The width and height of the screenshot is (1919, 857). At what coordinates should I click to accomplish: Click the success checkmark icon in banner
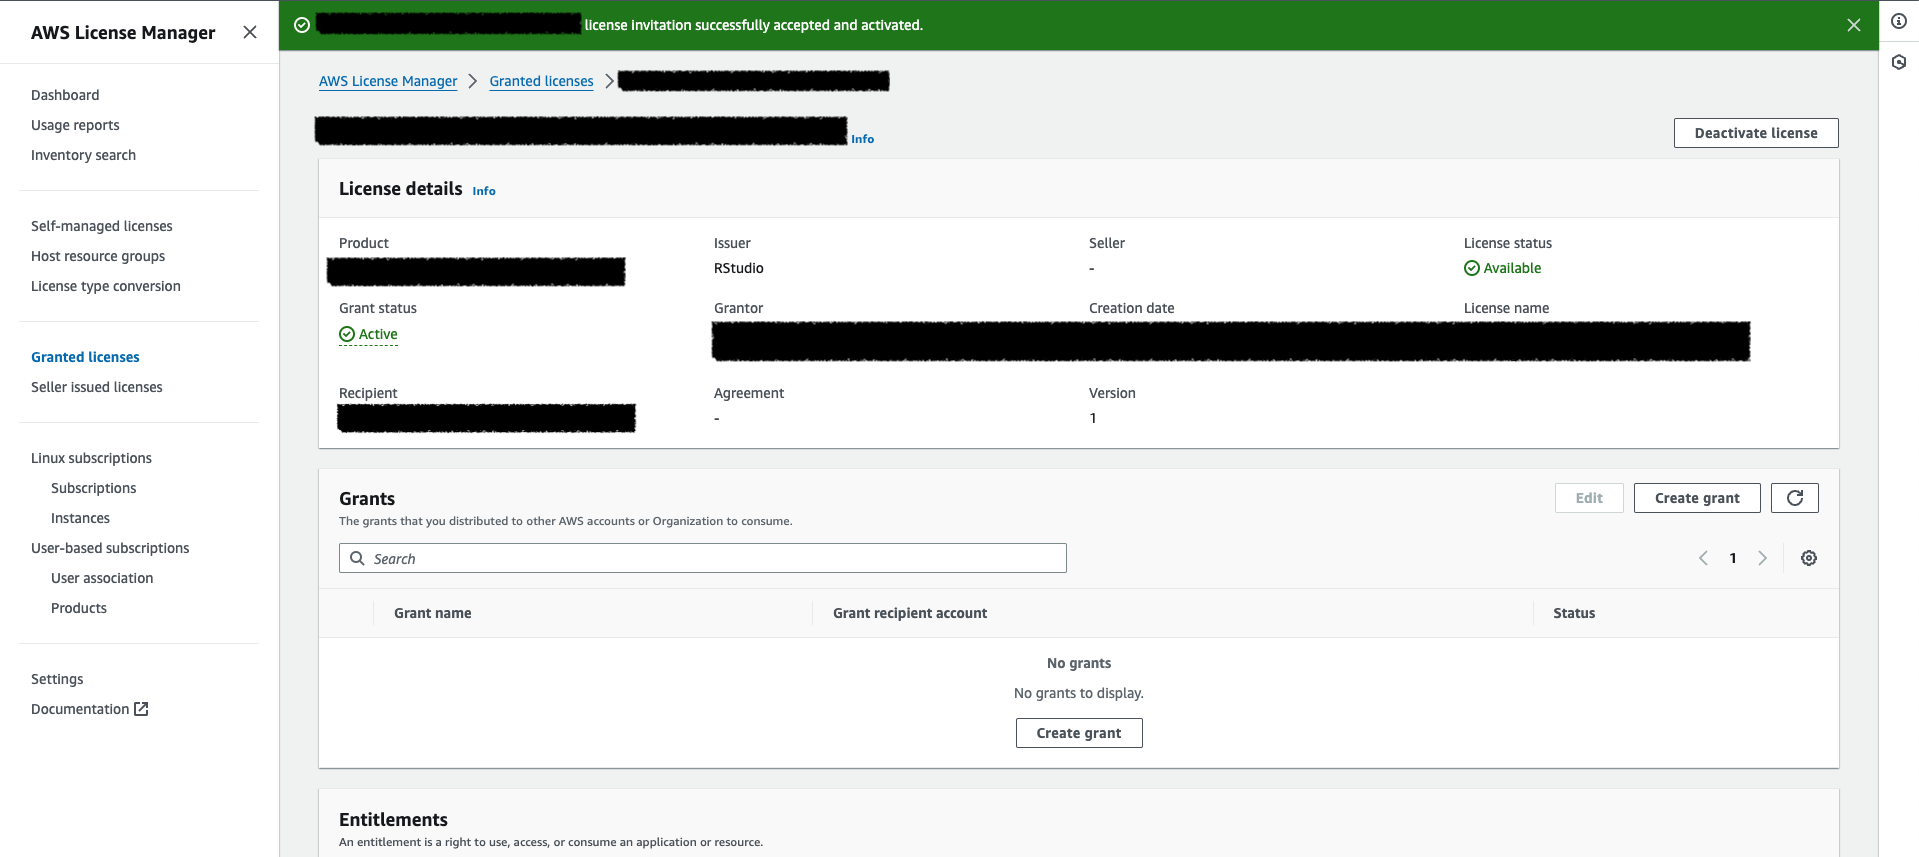pyautogui.click(x=302, y=25)
